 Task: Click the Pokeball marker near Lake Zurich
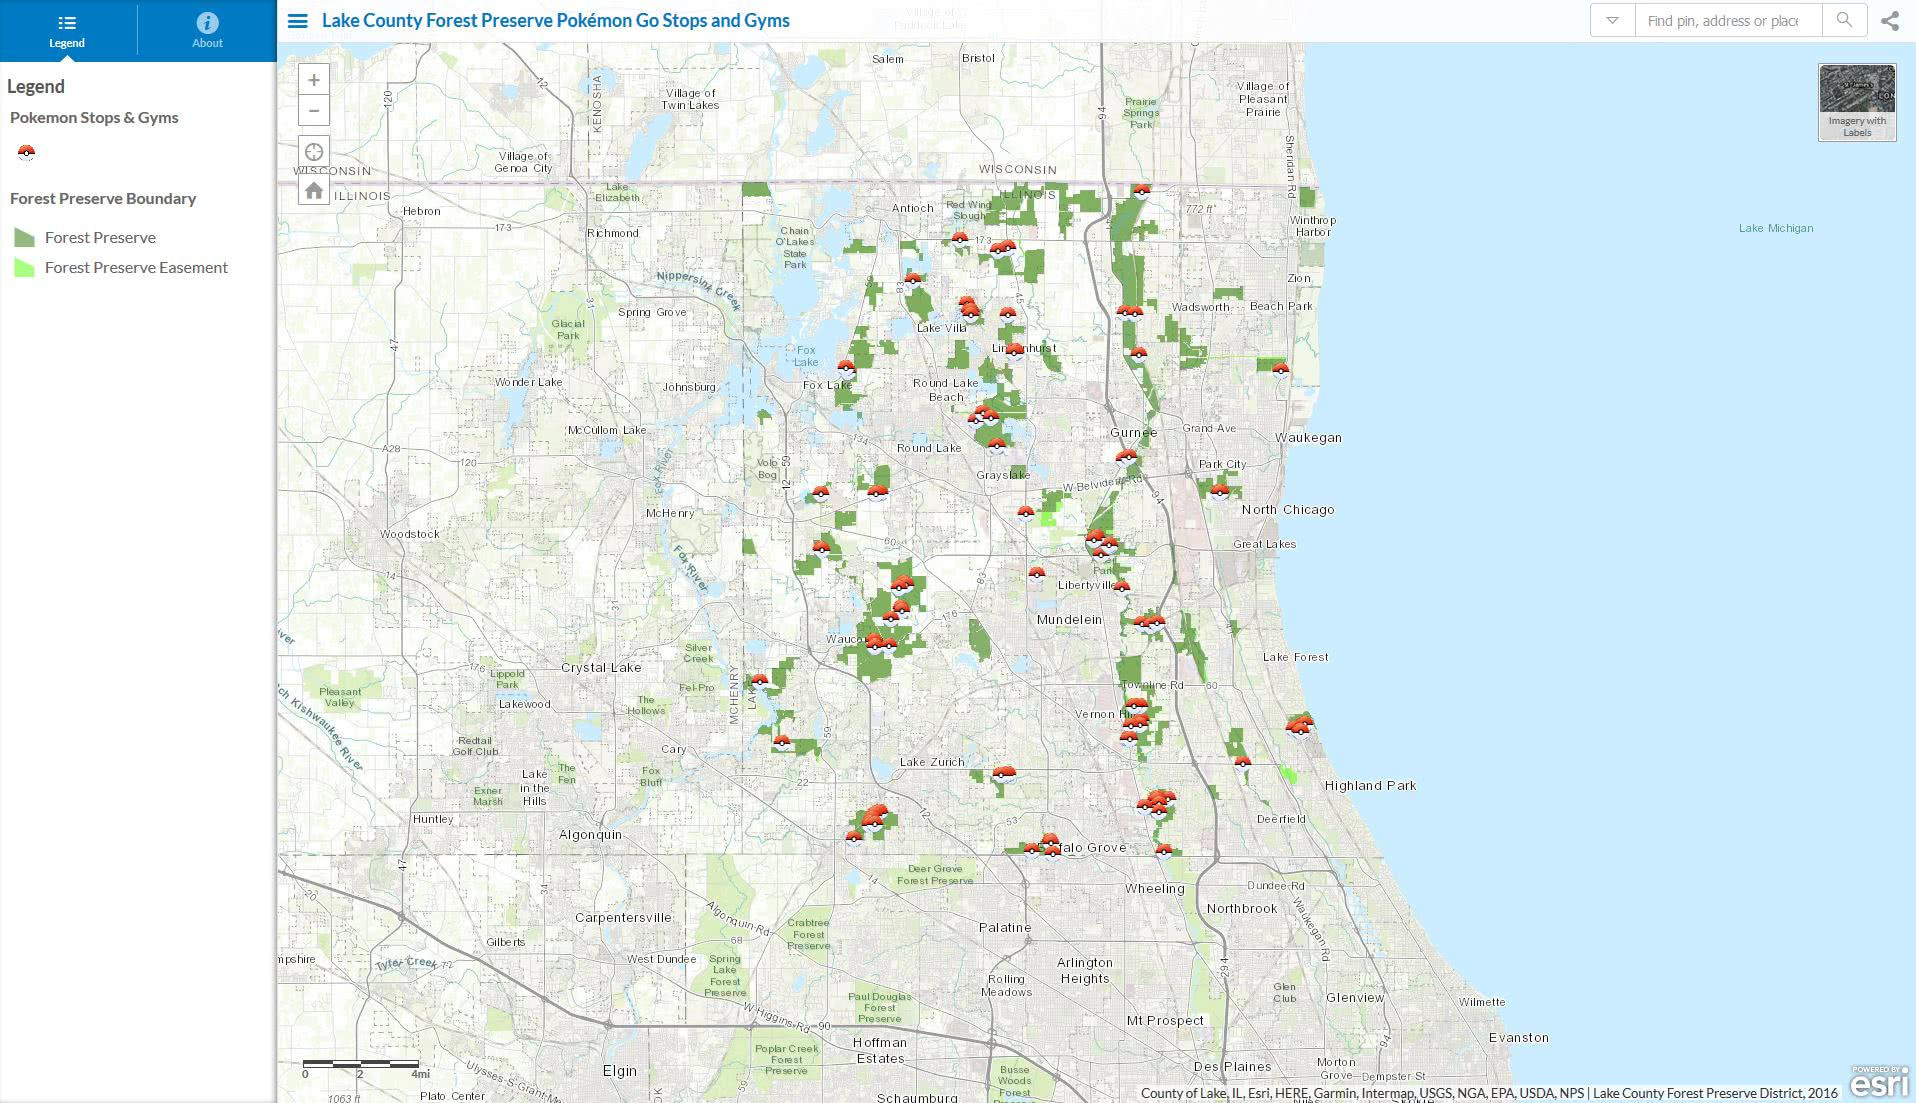[1003, 773]
